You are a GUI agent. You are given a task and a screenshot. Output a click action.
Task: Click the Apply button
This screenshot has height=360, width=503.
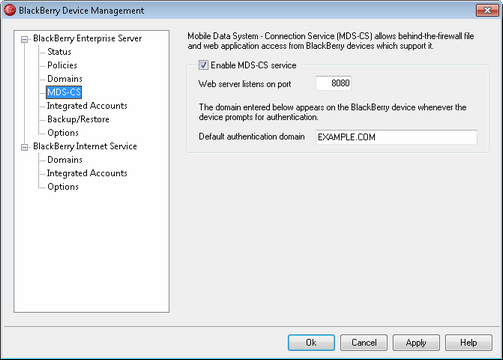pos(416,343)
